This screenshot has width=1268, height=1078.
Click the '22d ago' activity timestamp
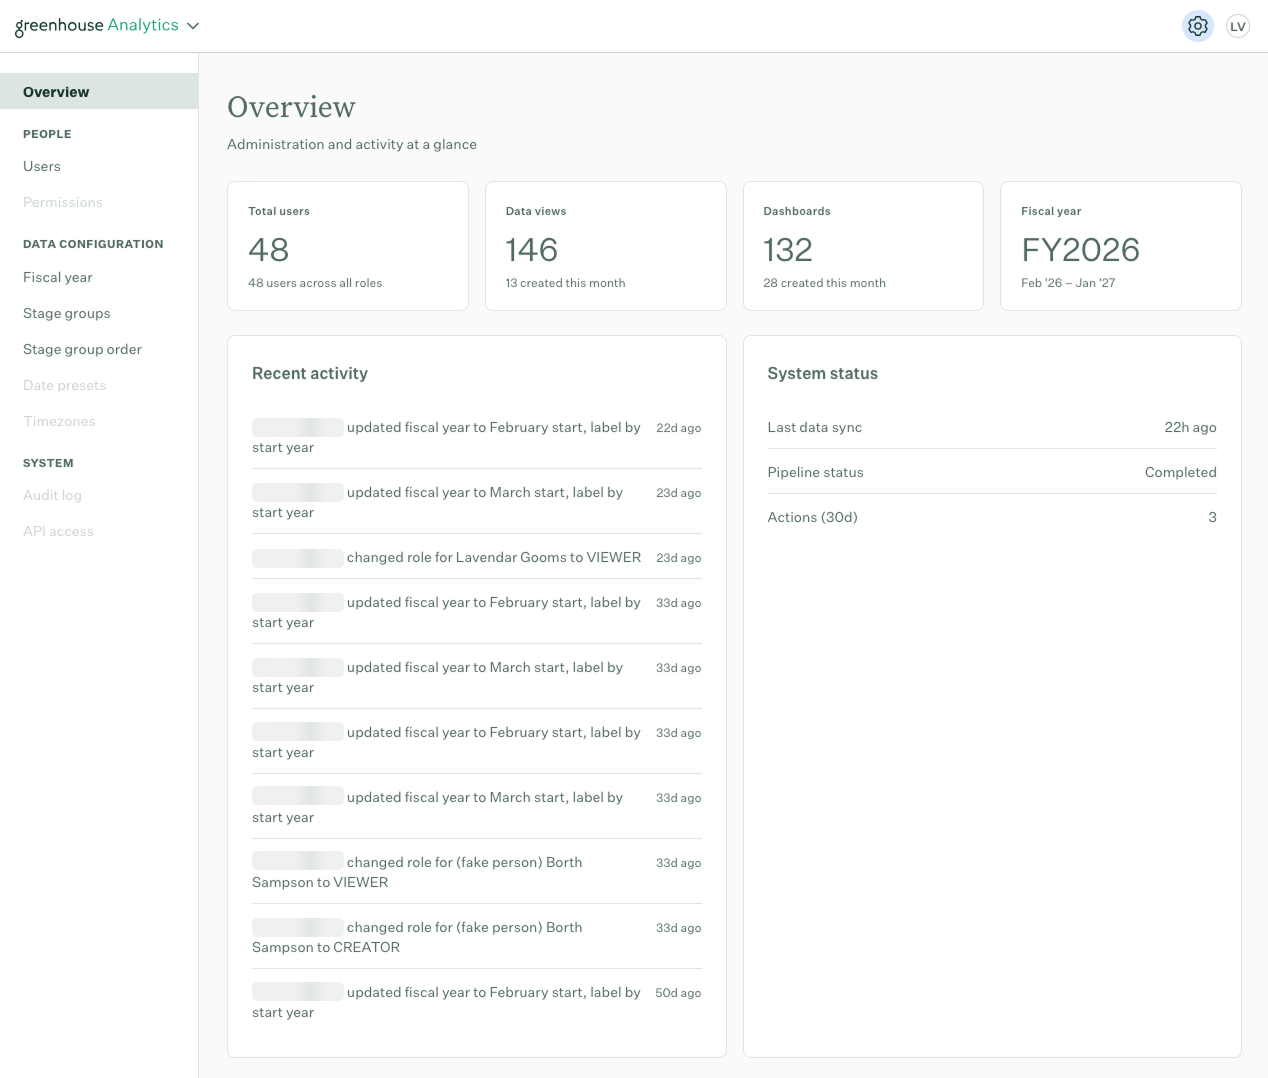point(678,428)
